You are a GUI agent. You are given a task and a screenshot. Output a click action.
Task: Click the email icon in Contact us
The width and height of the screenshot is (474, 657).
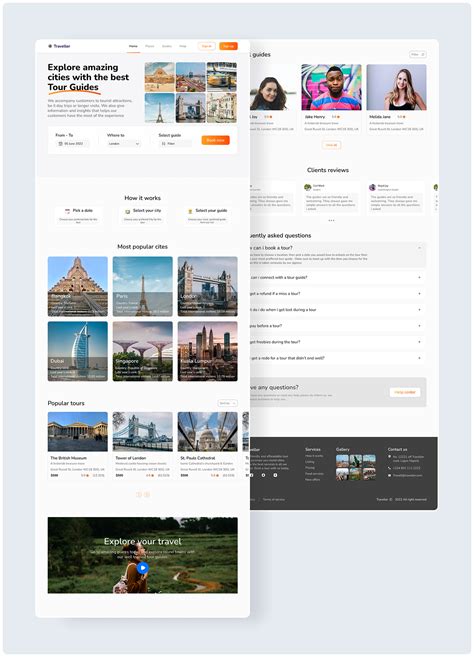(389, 476)
